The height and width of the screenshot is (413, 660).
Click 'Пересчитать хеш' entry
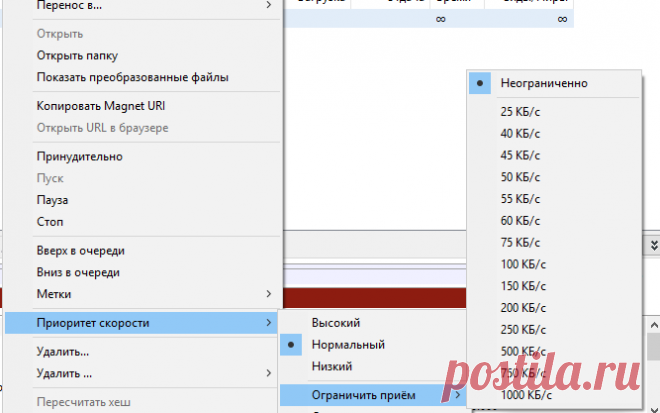coord(141,402)
